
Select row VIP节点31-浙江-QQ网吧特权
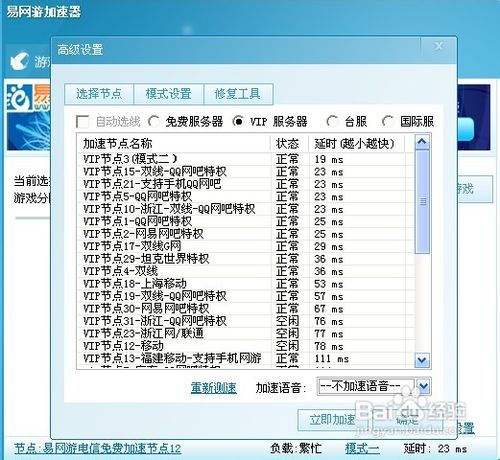246,321
